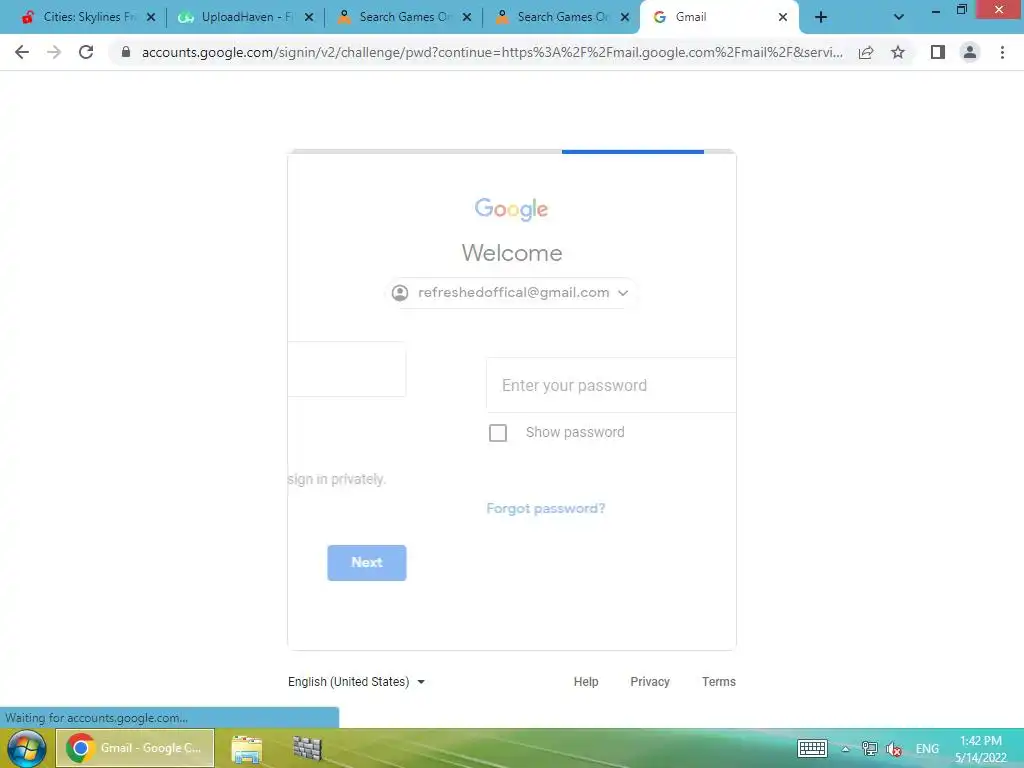
Task: Switch the ENG input language
Action: 927,749
